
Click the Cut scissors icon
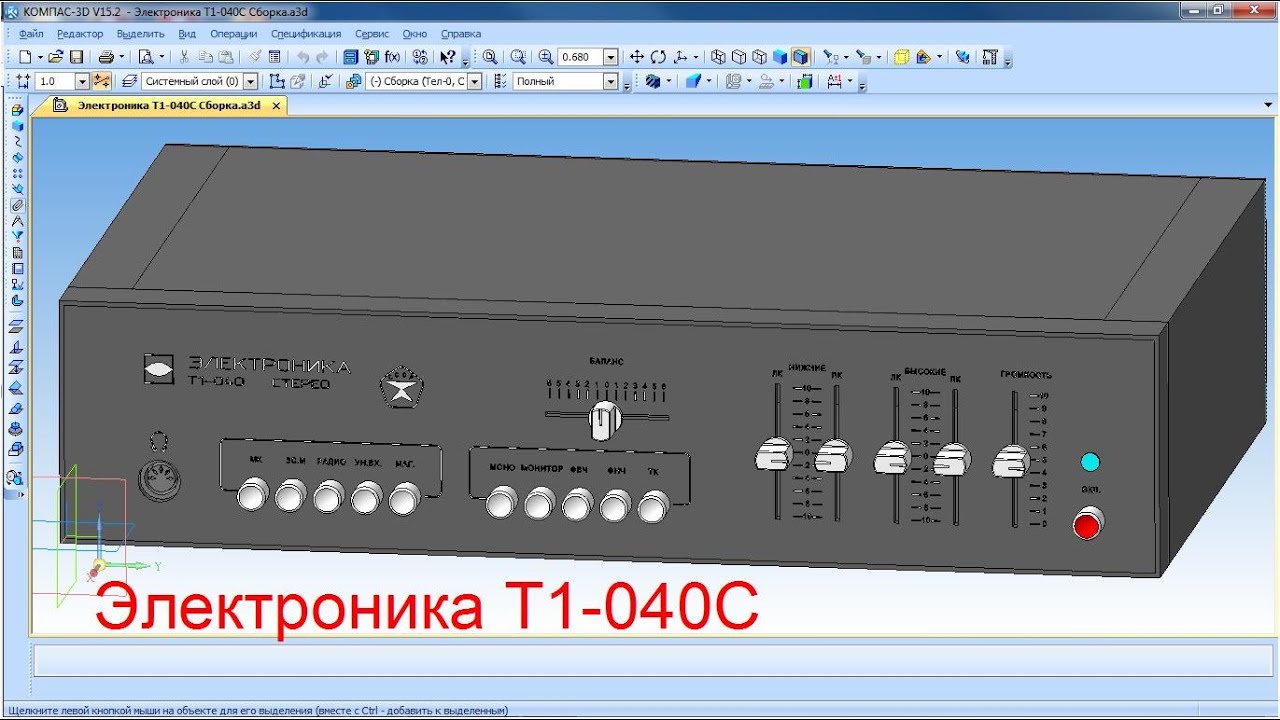(x=184, y=57)
